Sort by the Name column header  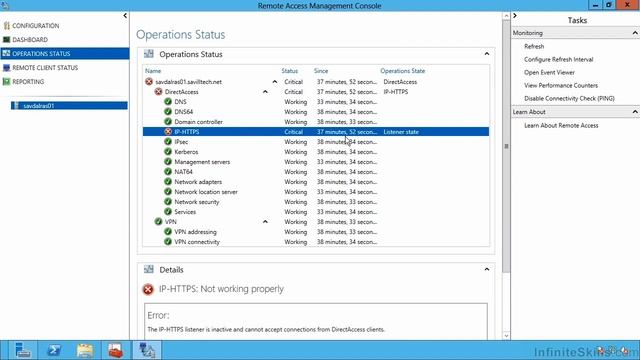pyautogui.click(x=153, y=71)
